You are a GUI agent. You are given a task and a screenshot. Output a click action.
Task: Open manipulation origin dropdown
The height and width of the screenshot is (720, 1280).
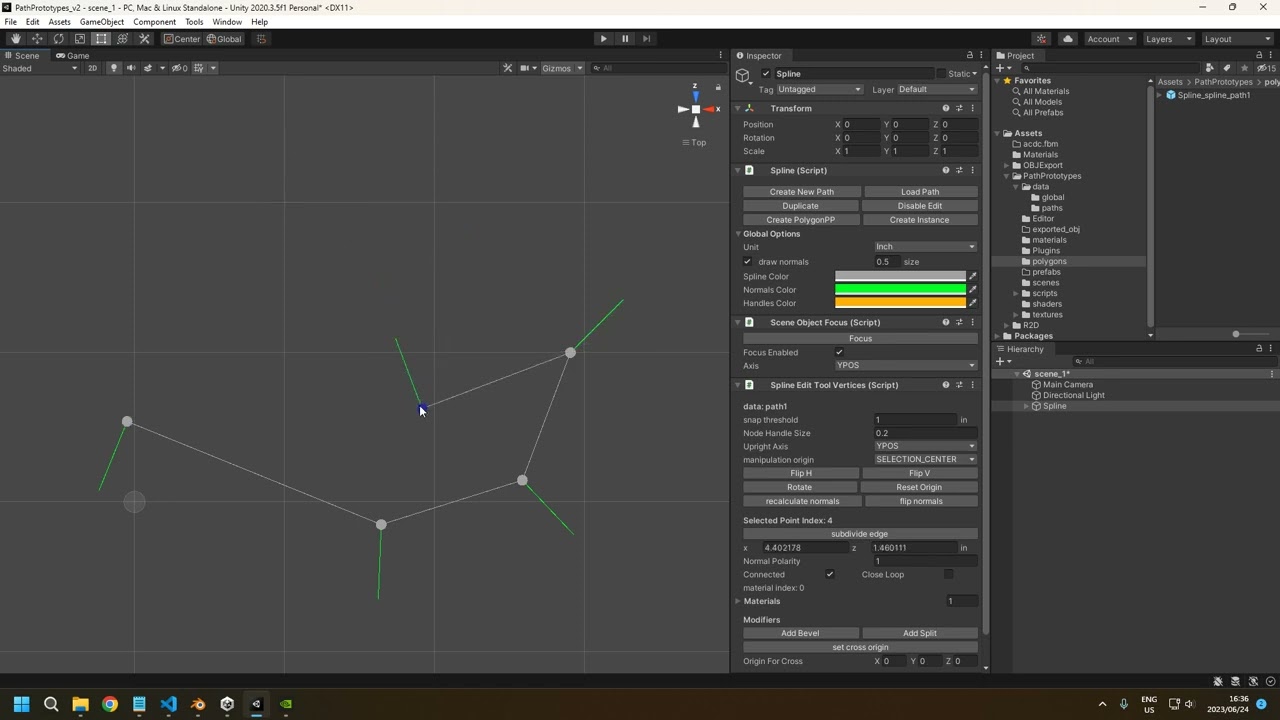[x=925, y=460]
